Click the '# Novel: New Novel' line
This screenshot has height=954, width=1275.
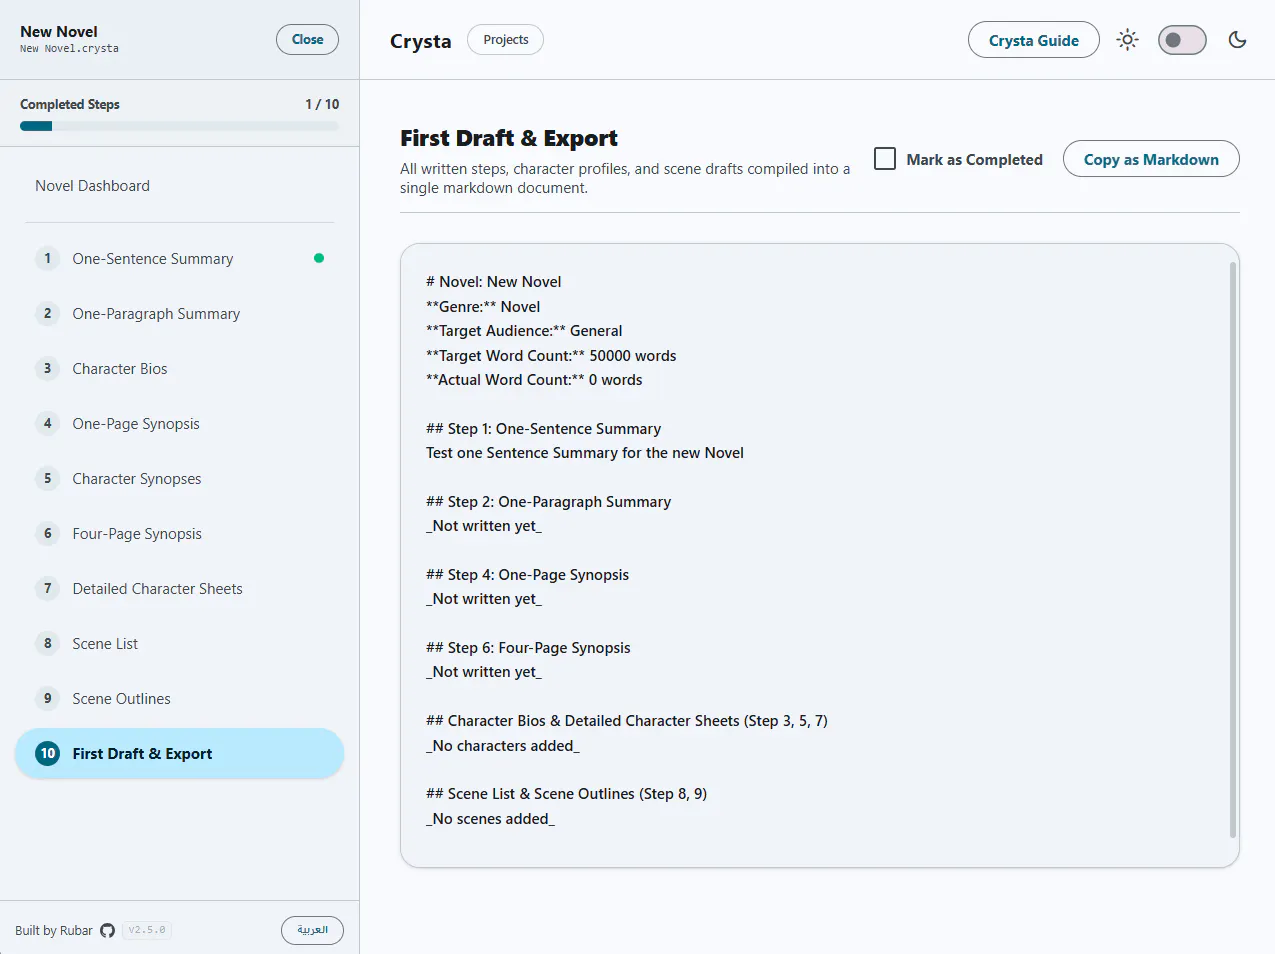[x=493, y=282]
